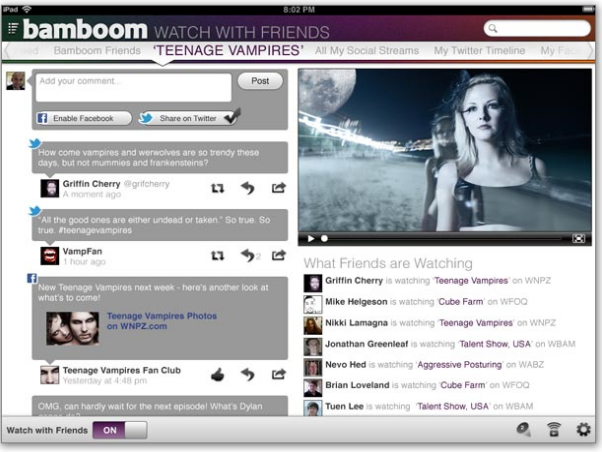Screen dimensions: 602x452
Task: Reply to Teenage Vampires Fan Club post
Action: pyautogui.click(x=248, y=374)
